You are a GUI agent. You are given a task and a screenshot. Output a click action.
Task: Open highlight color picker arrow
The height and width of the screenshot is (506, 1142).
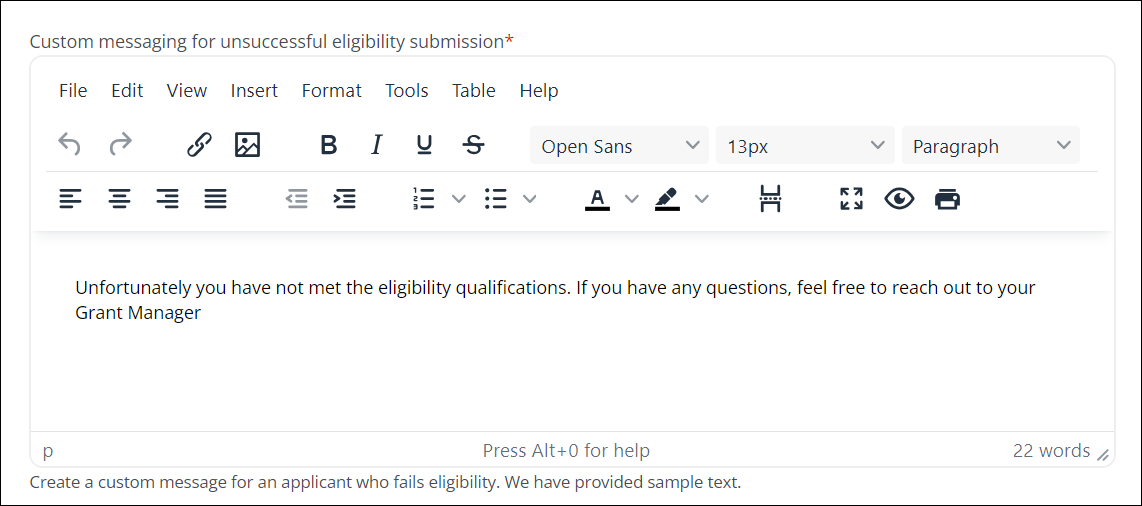(x=701, y=198)
